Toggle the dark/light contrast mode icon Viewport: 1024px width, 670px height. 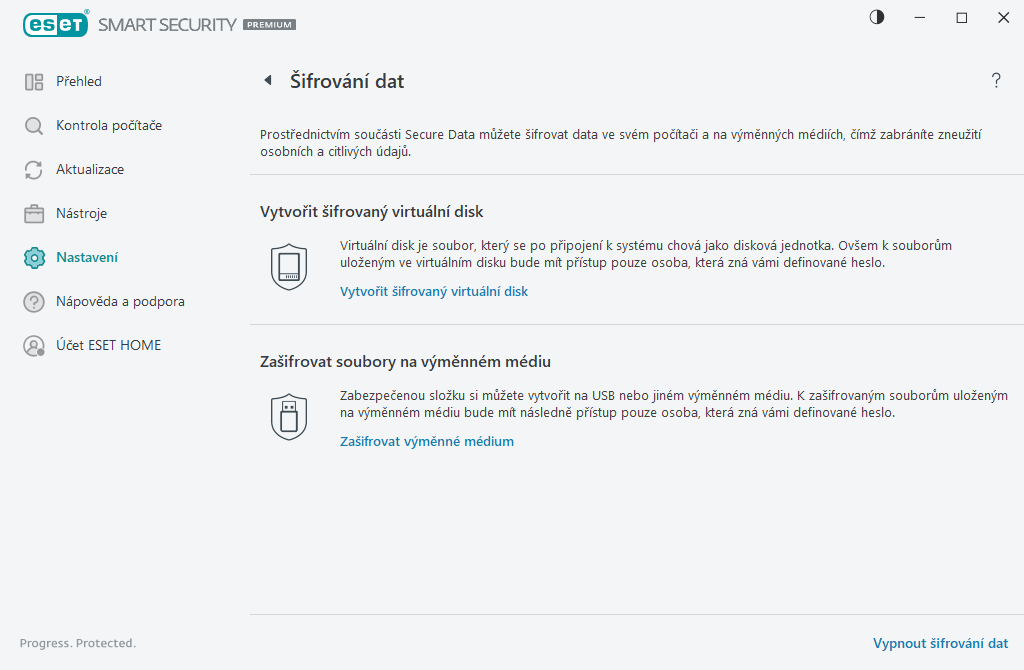tap(877, 17)
